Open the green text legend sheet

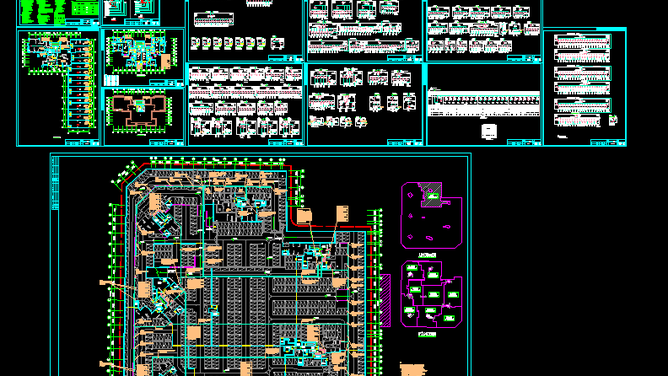[x=59, y=13]
